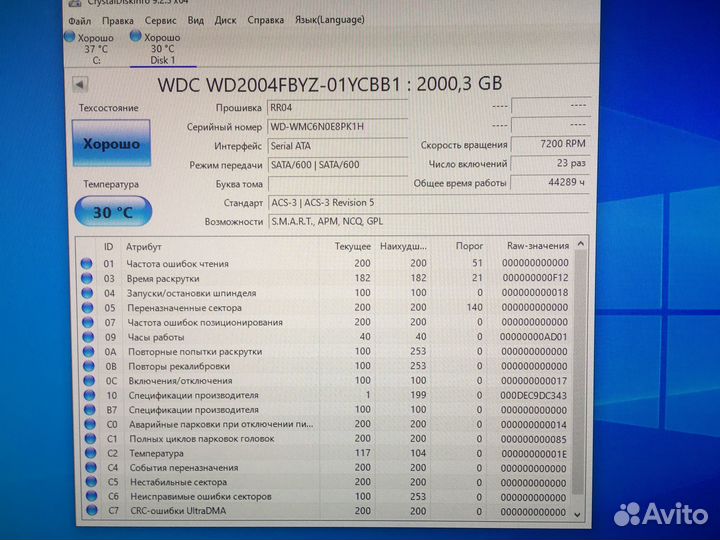This screenshot has height=540, width=720.
Task: Click the SMART list scroll up arrow
Action: point(580,244)
